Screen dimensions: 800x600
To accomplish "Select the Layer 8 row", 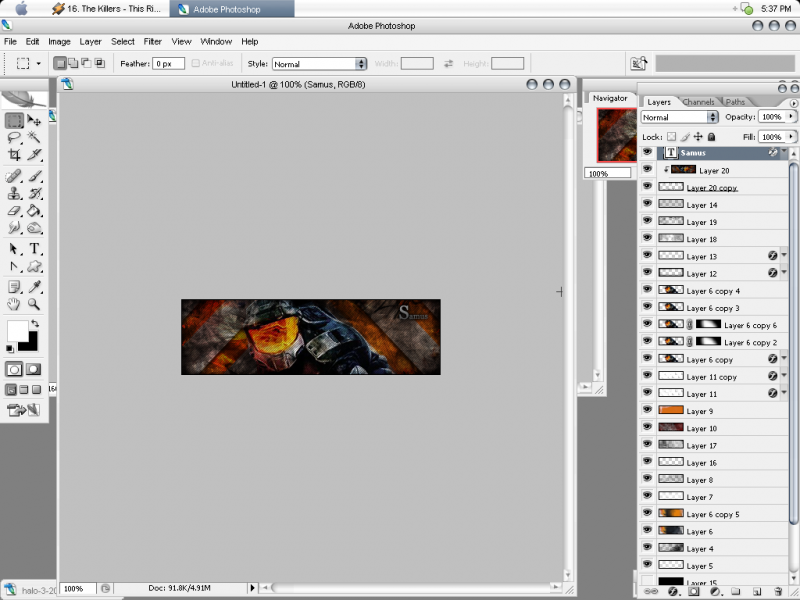I will (714, 479).
